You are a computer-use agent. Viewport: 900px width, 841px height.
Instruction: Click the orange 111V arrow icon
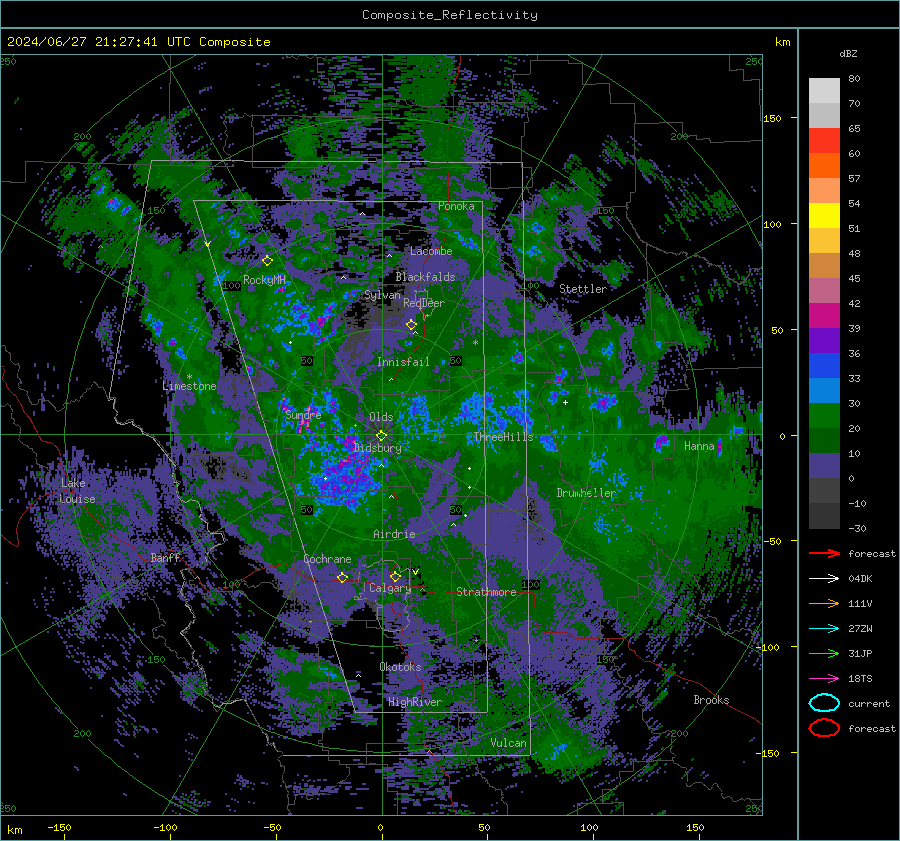coord(824,603)
